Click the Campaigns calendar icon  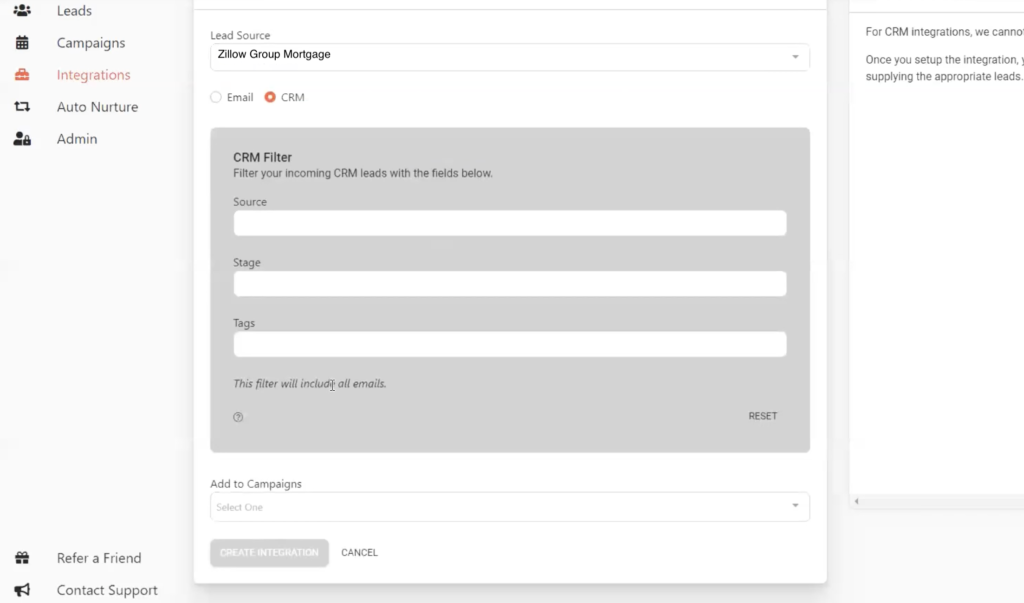pyautogui.click(x=22, y=42)
